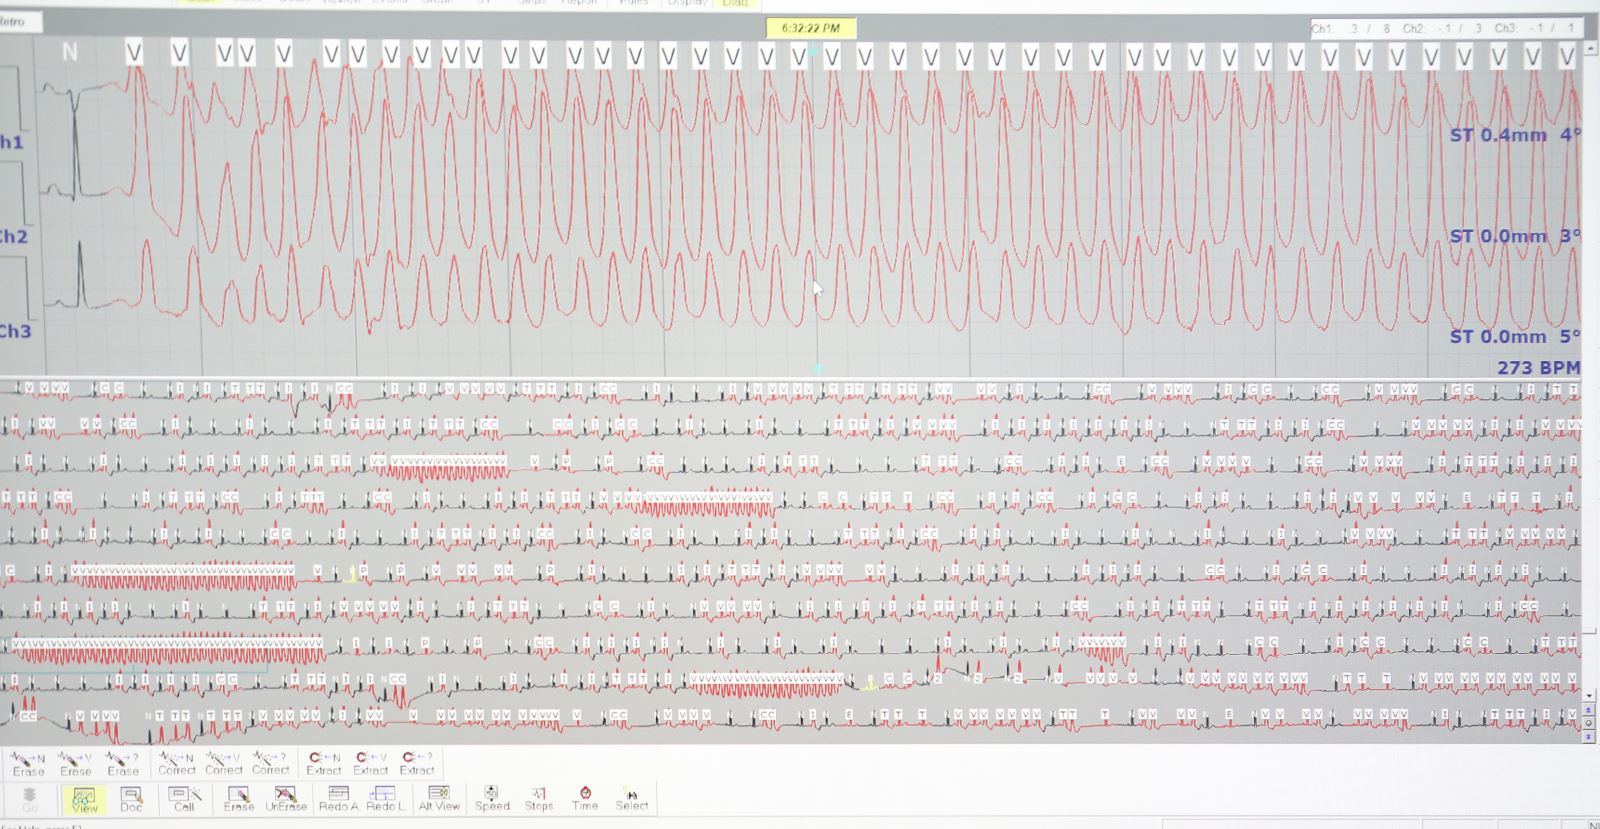This screenshot has width=1600, height=829.
Task: Choose the Correct to V beat tool
Action: (224, 763)
